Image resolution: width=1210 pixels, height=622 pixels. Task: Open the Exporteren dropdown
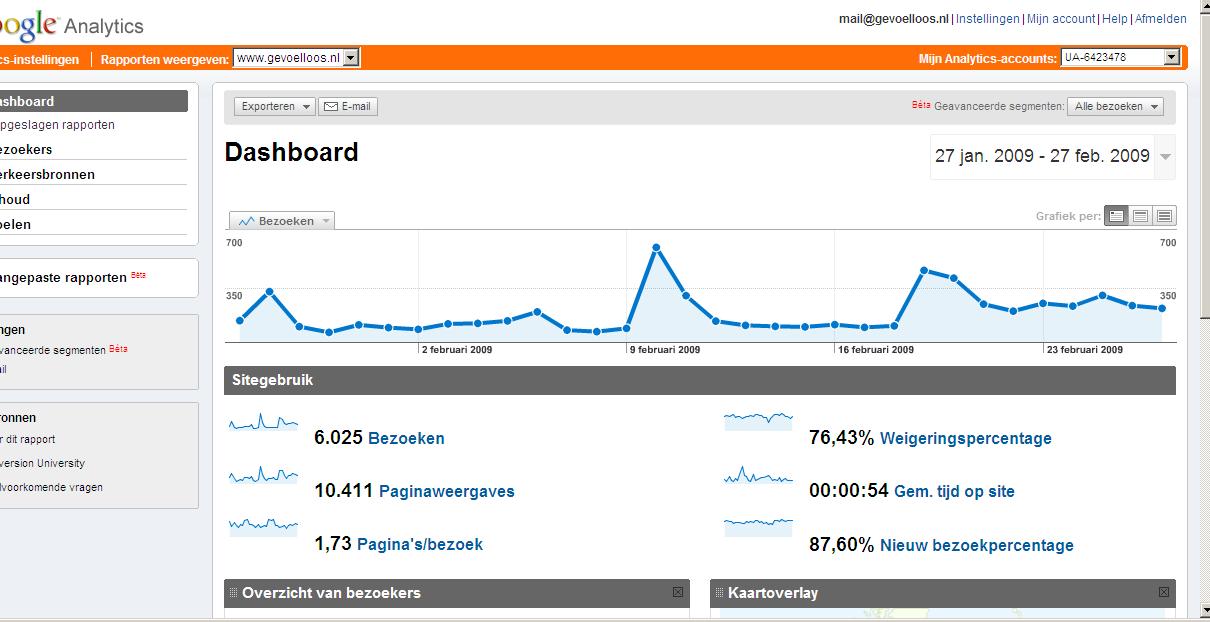pos(275,106)
